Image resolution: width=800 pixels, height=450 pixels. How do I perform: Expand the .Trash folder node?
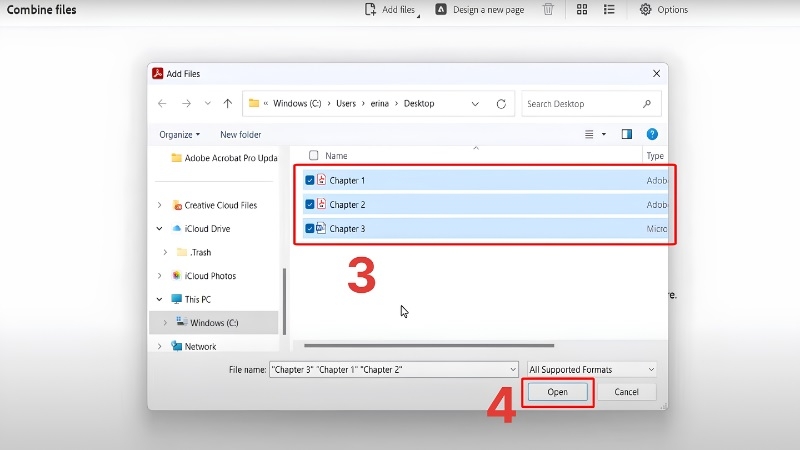pyautogui.click(x=165, y=252)
